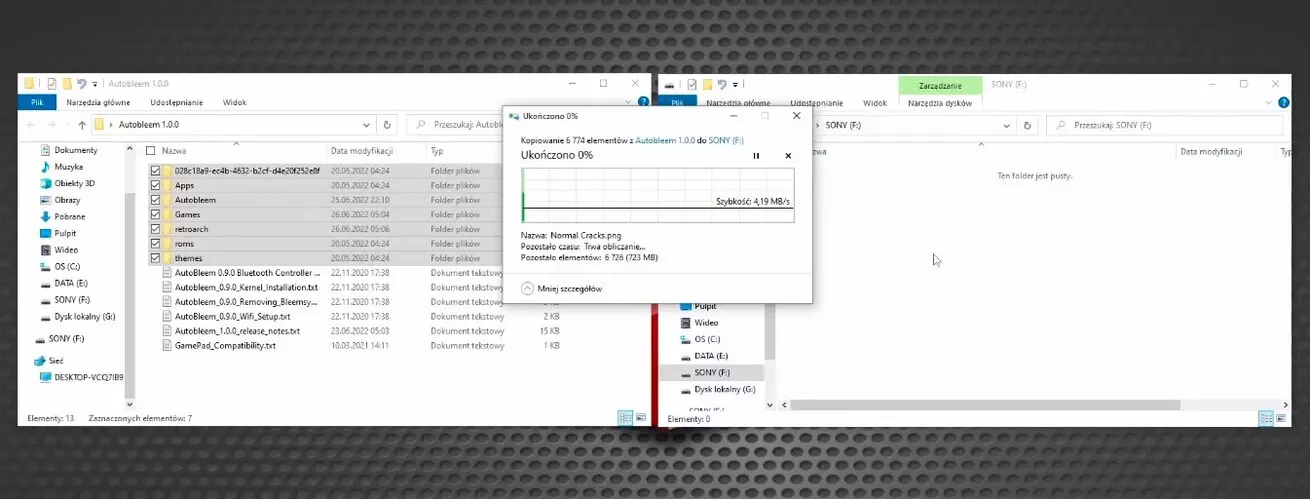Open the Narzędzia główne tab in Autobleem window
This screenshot has width=1310, height=499.
point(98,102)
